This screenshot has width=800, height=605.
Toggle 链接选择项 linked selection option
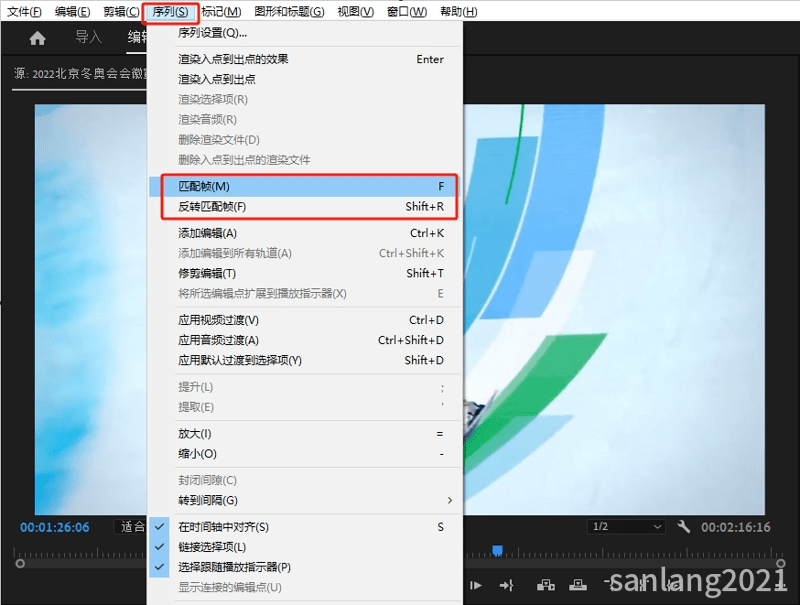click(159, 547)
